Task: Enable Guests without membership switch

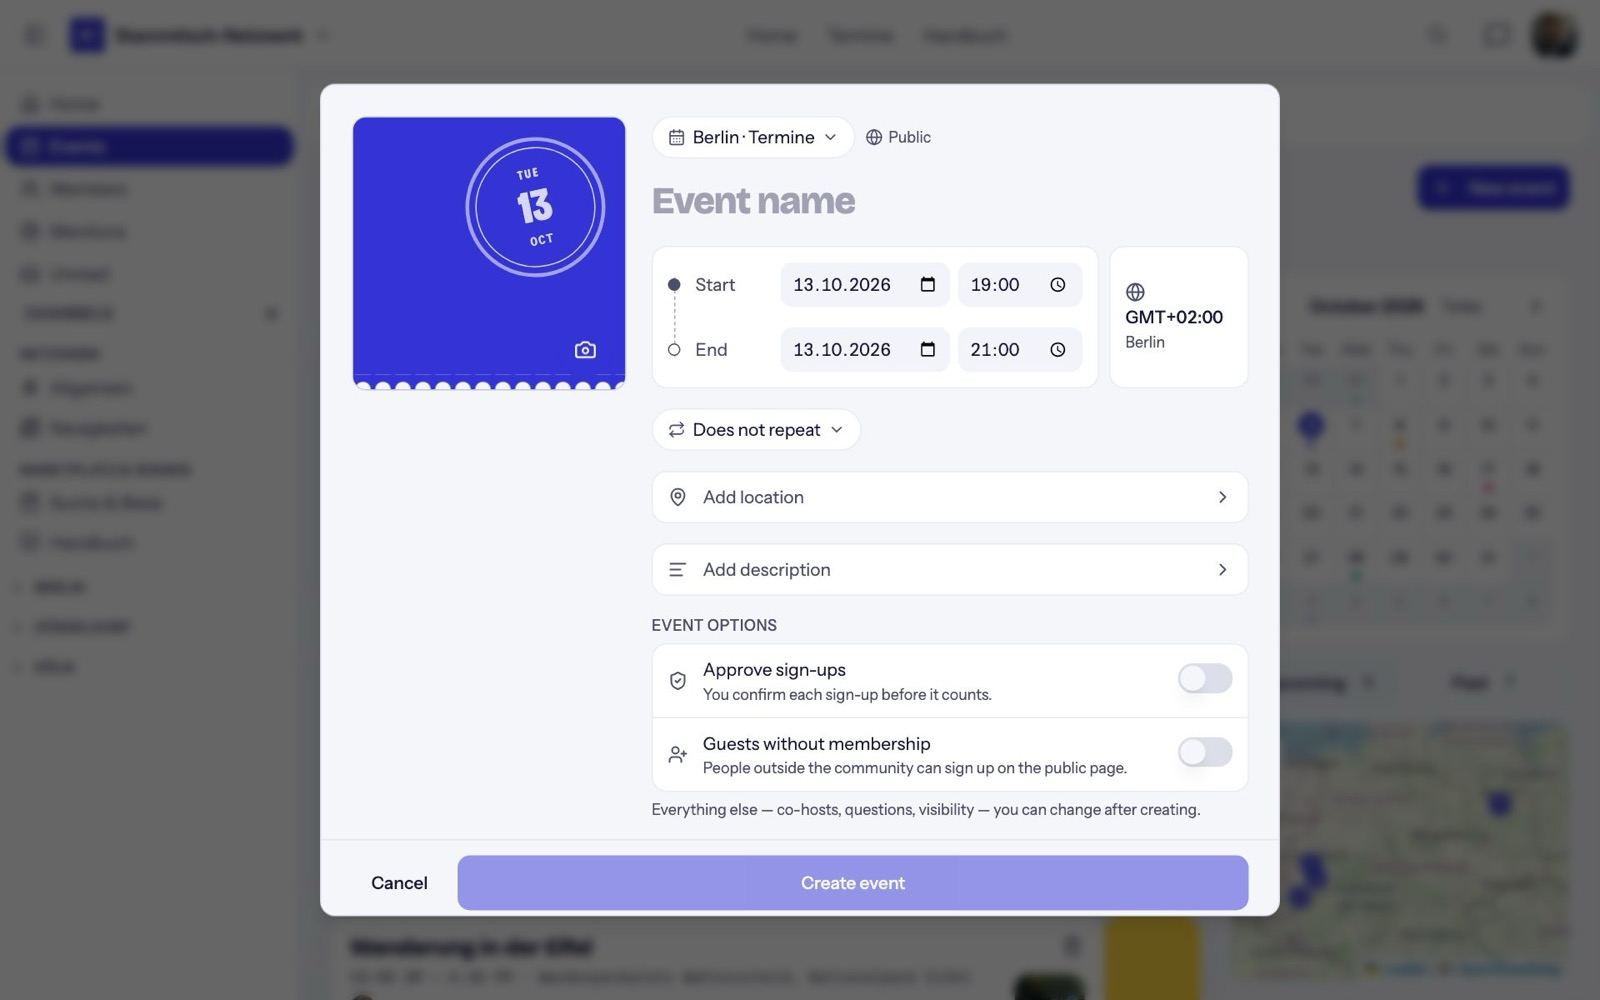Action: [1205, 752]
